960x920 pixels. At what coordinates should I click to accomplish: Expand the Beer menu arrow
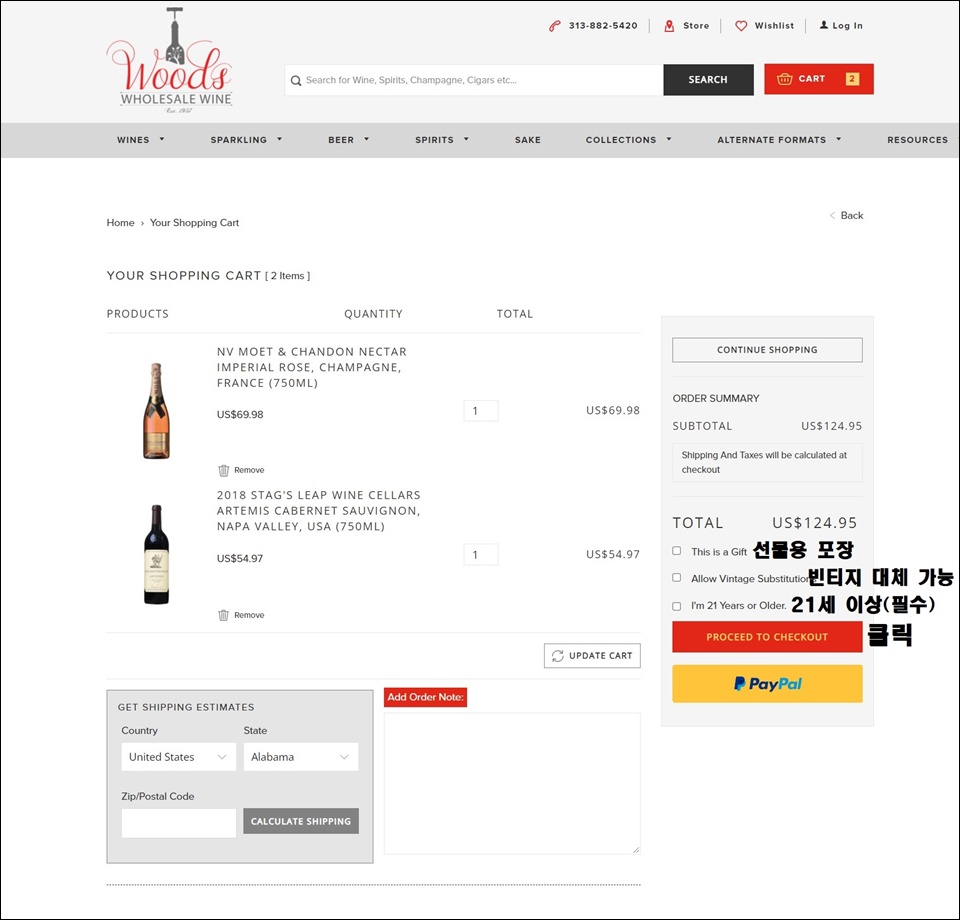point(367,140)
